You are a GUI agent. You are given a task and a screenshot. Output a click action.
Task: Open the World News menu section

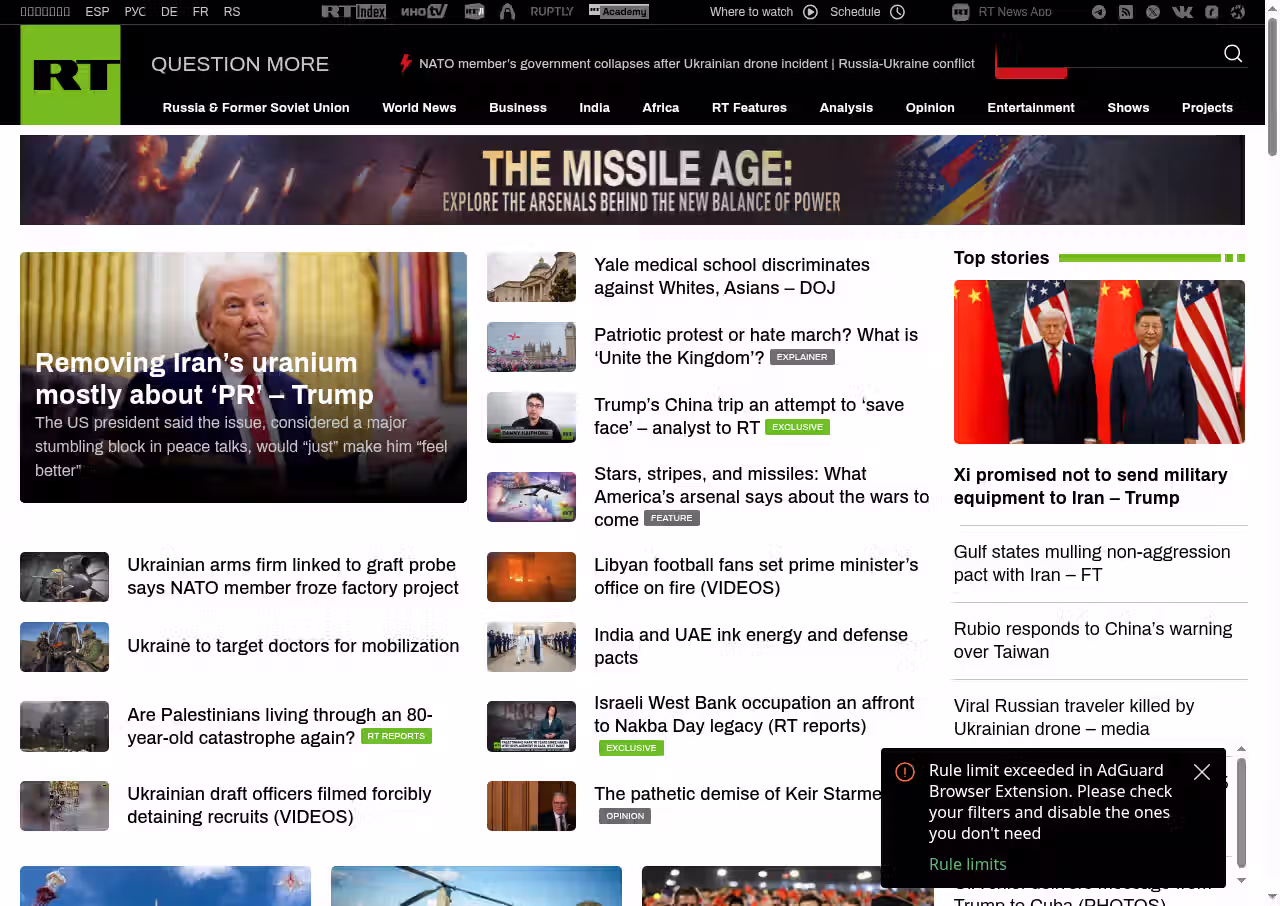[x=419, y=107]
